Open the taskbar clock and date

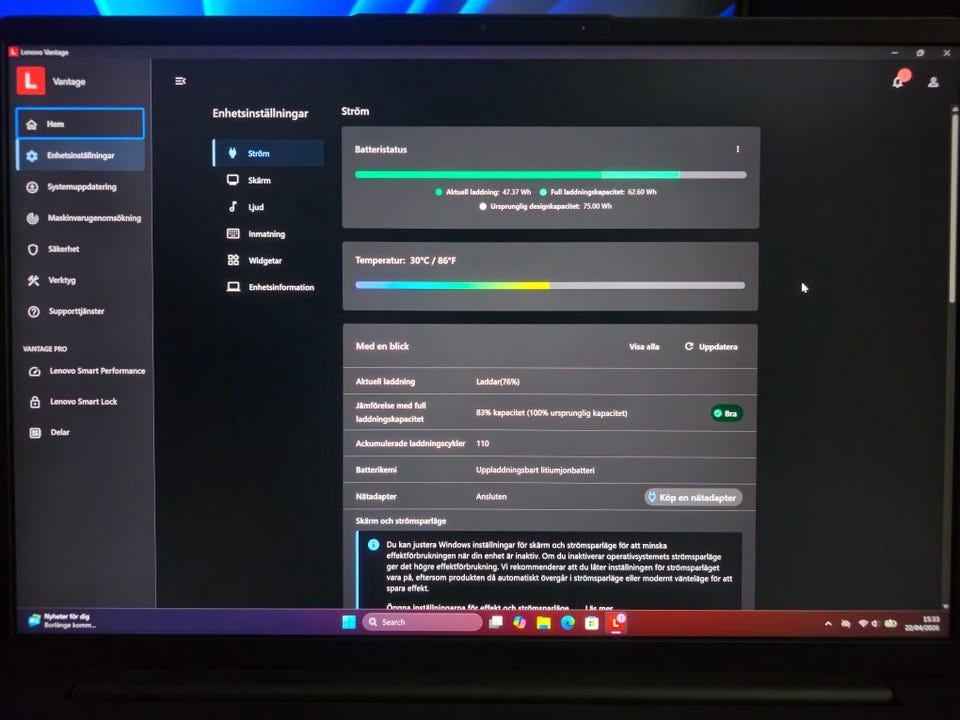point(923,623)
